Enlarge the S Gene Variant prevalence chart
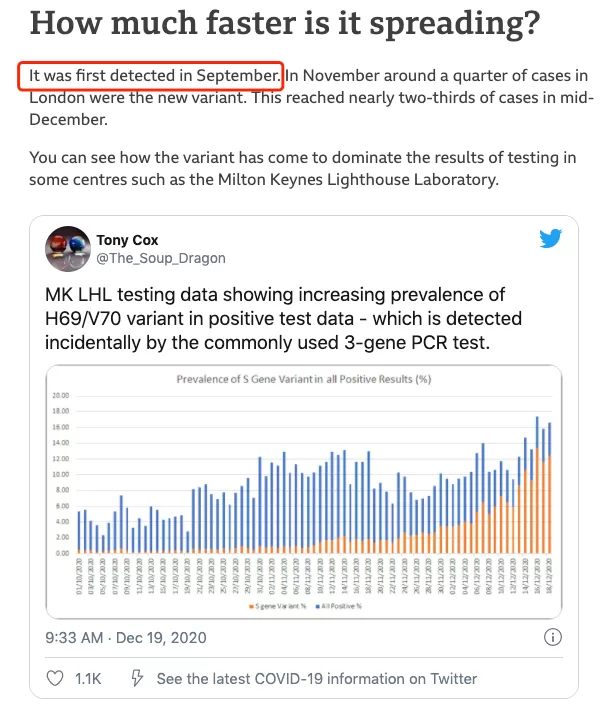602x713 pixels. [304, 492]
